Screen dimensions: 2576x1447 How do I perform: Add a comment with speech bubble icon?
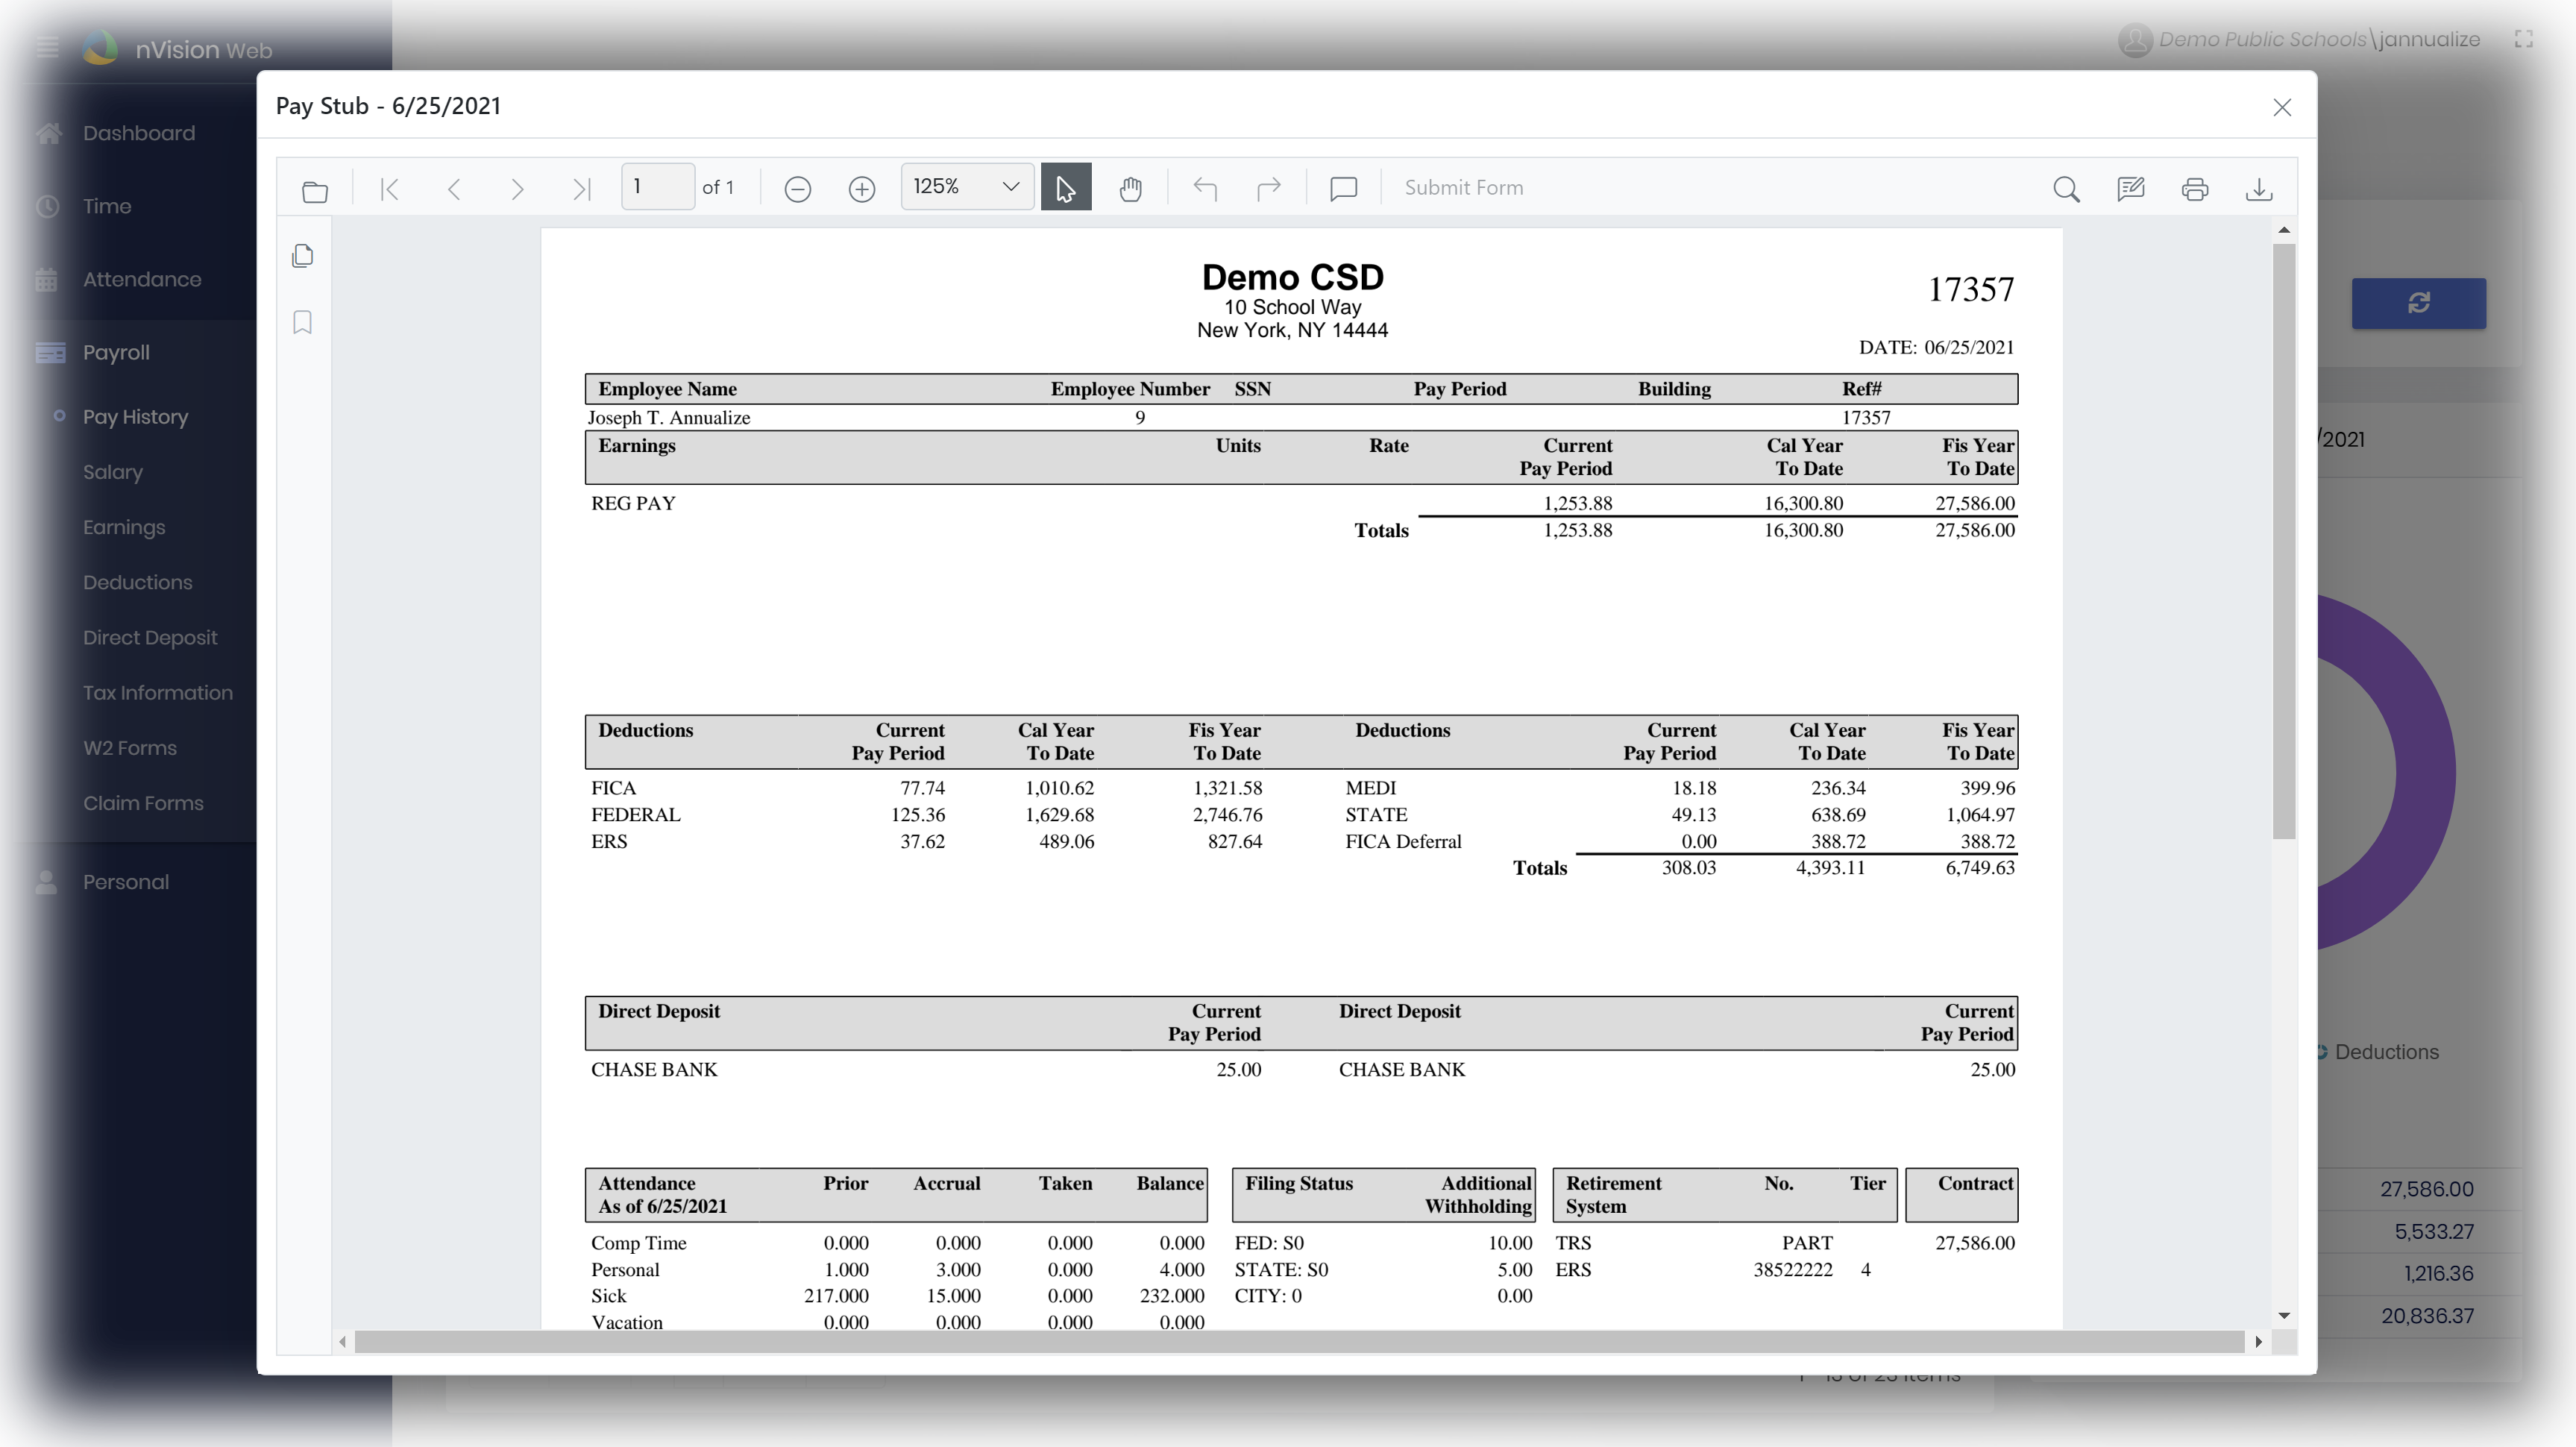pyautogui.click(x=1343, y=188)
